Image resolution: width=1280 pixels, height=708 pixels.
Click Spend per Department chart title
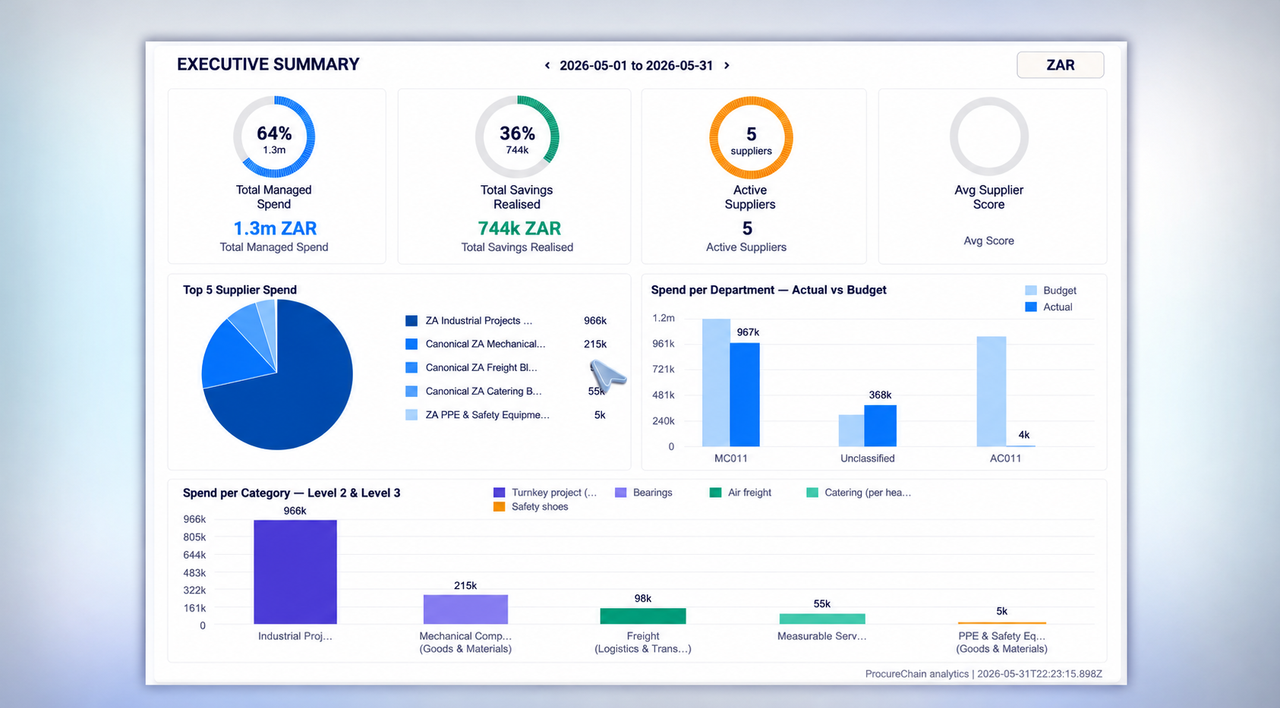tap(769, 290)
